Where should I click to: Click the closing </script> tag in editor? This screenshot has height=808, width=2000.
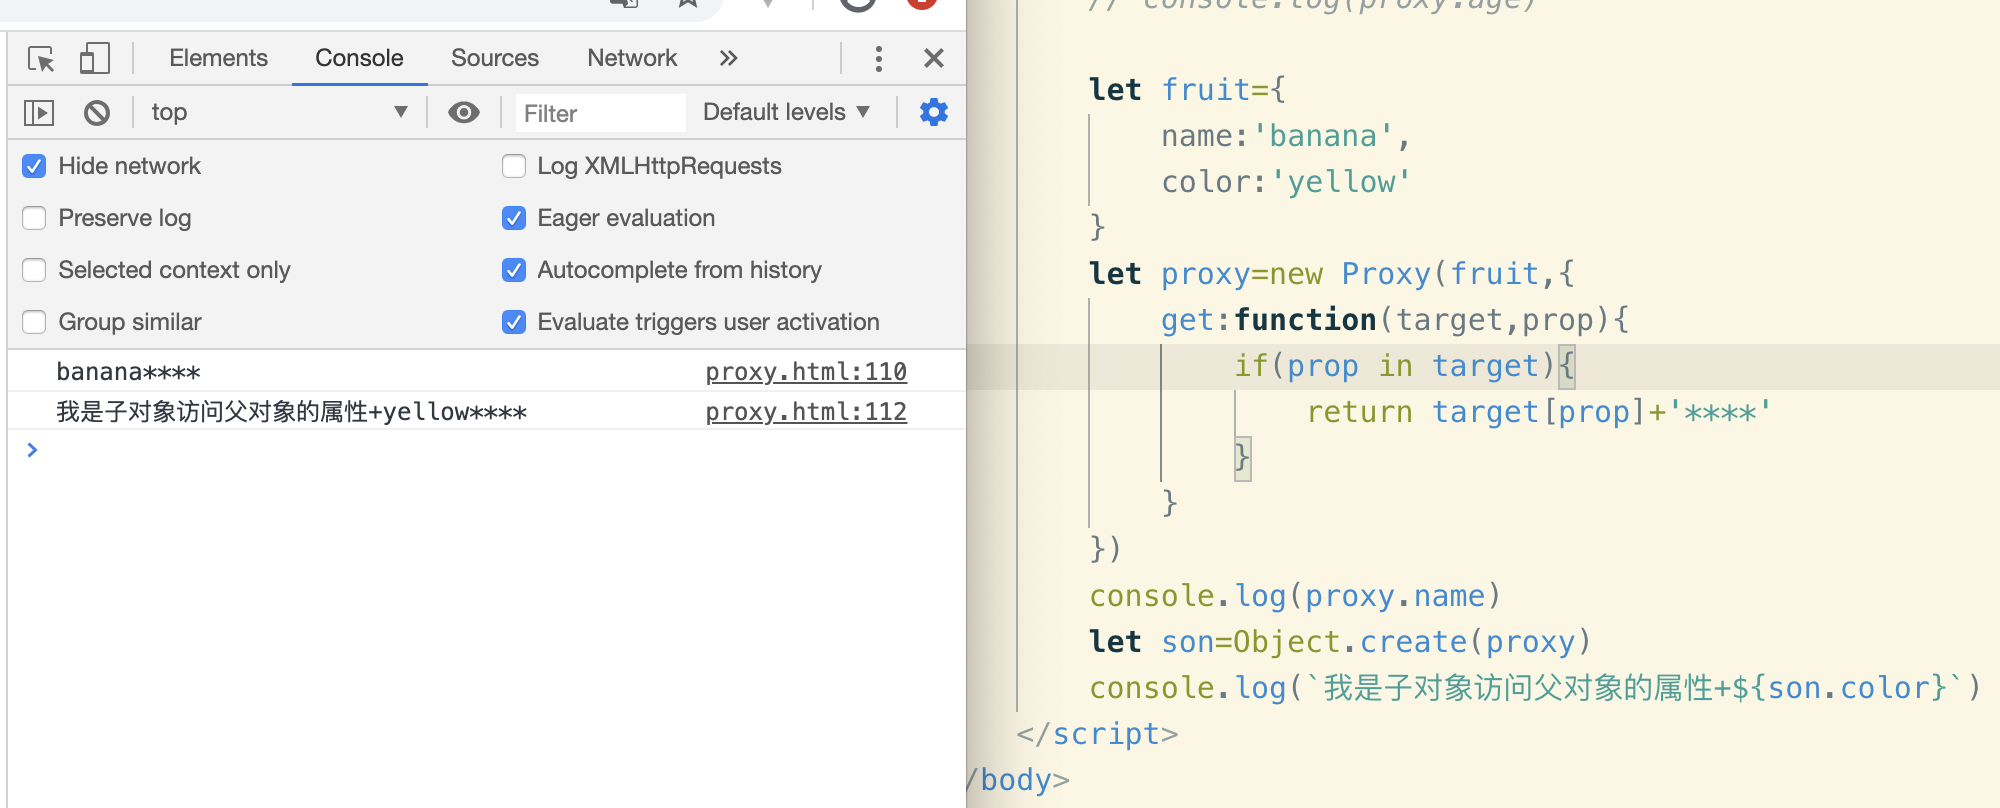tap(1097, 734)
